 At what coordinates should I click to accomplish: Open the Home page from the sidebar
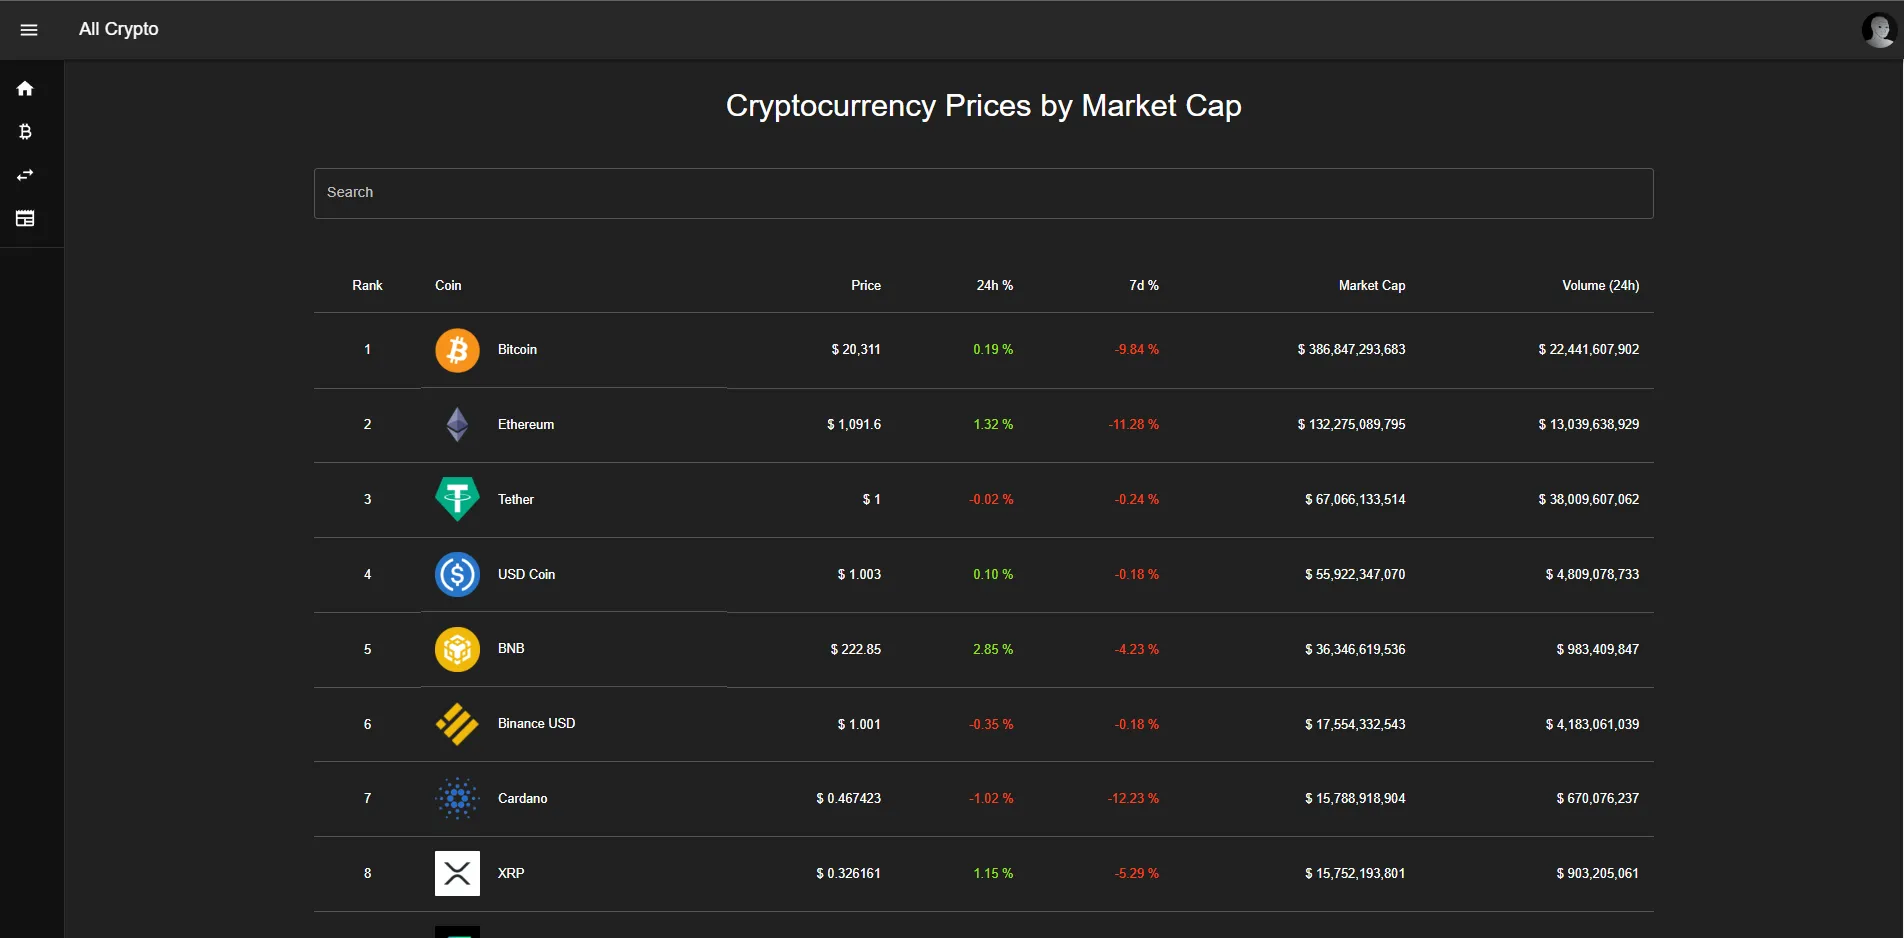coord(25,88)
